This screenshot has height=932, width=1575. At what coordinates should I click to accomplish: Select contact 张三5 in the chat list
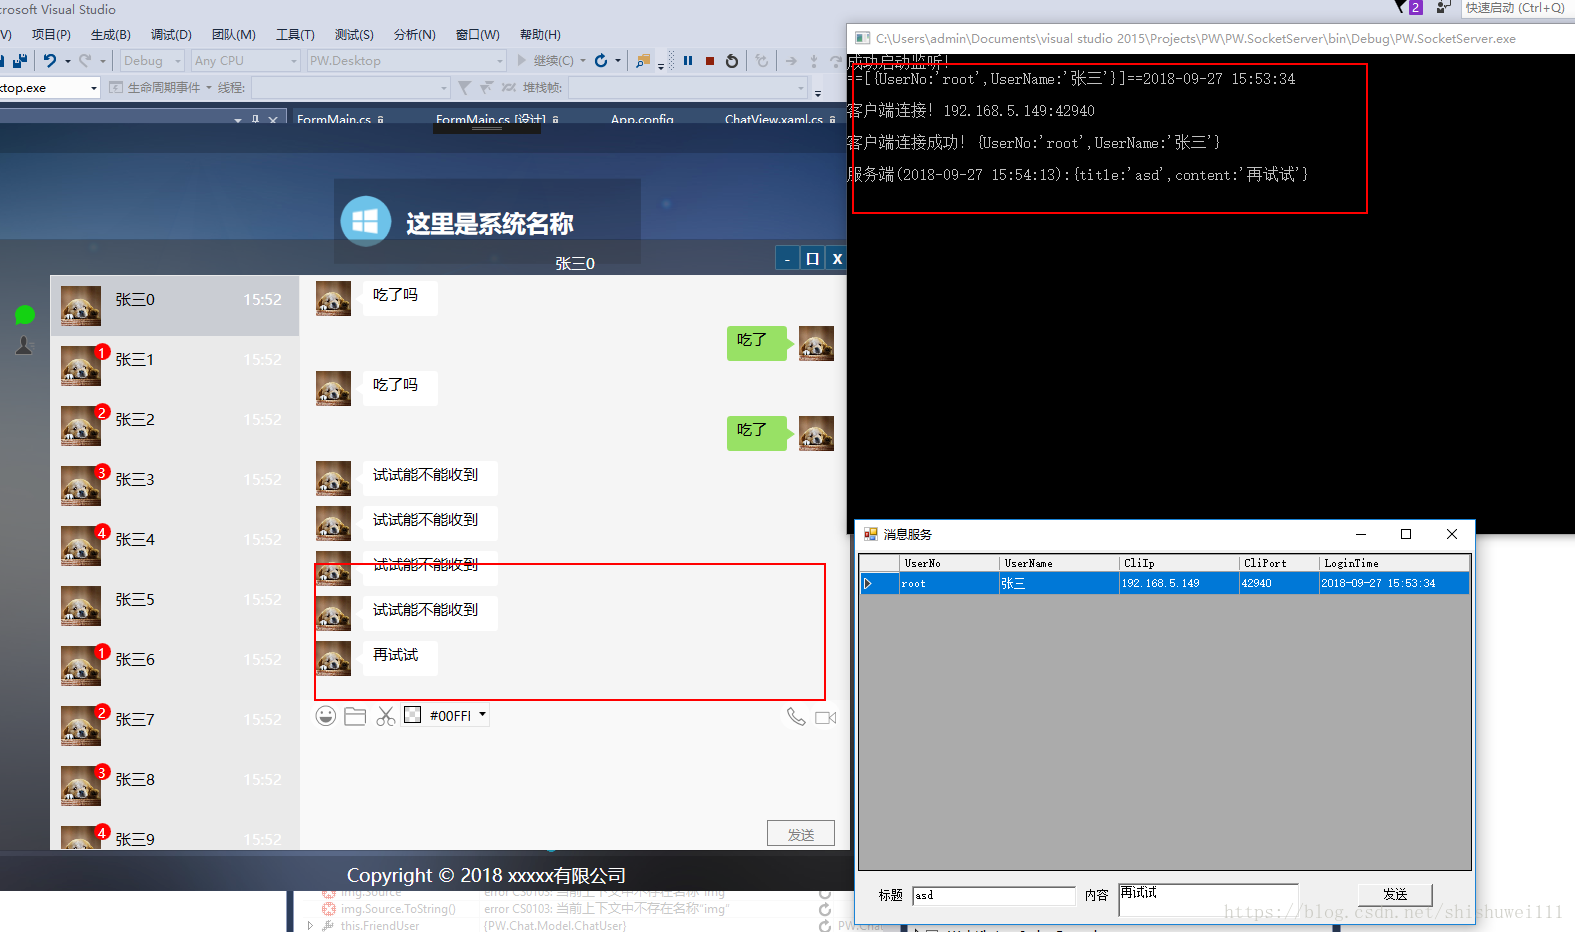[x=175, y=605]
